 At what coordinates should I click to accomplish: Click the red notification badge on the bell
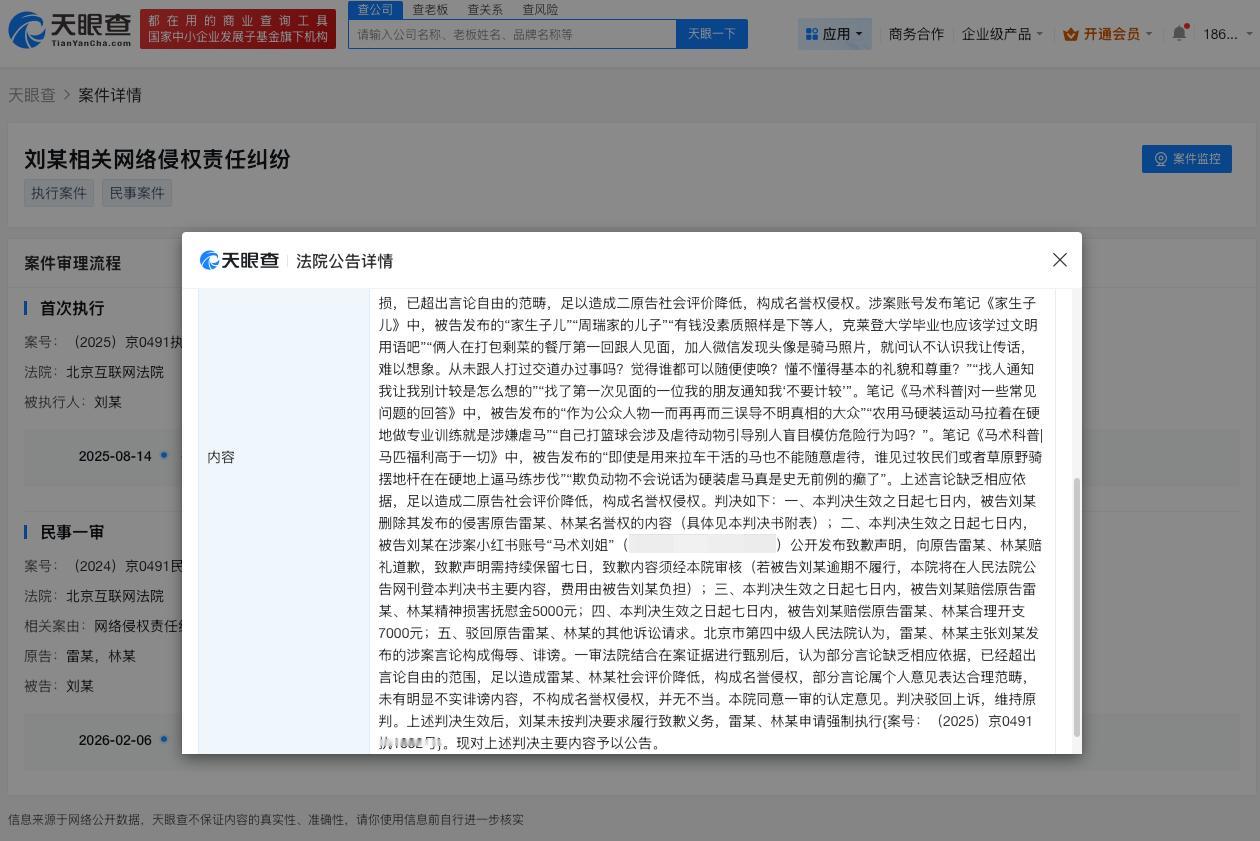[1187, 25]
